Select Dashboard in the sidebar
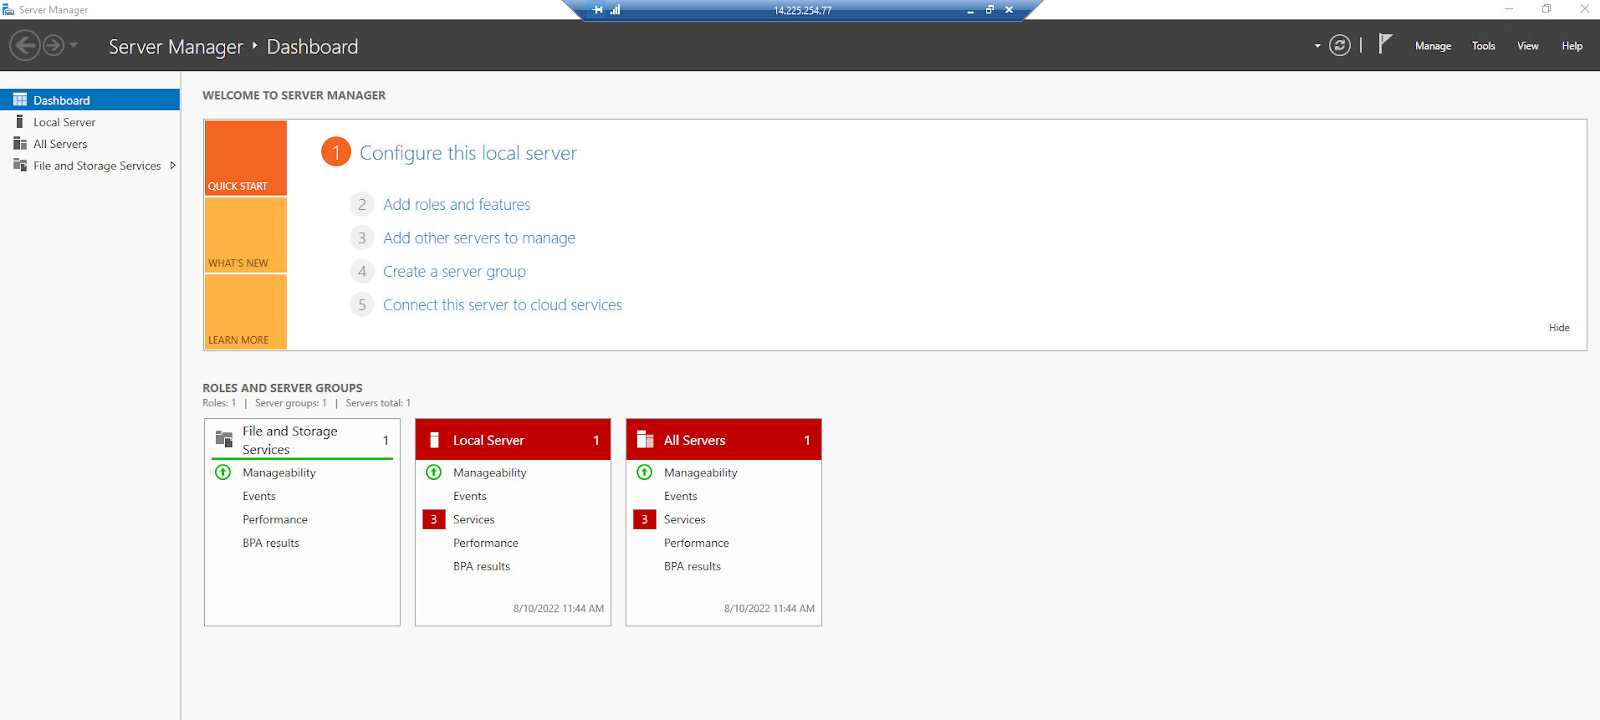 (90, 100)
